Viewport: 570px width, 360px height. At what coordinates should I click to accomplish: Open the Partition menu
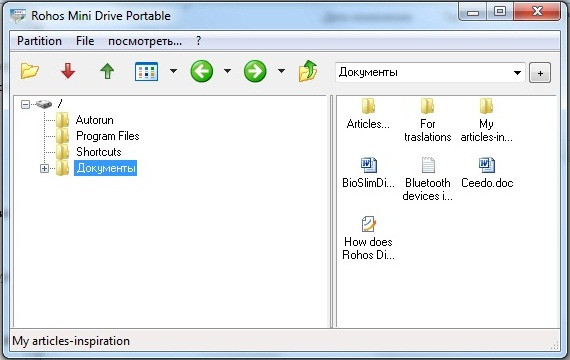(39, 41)
